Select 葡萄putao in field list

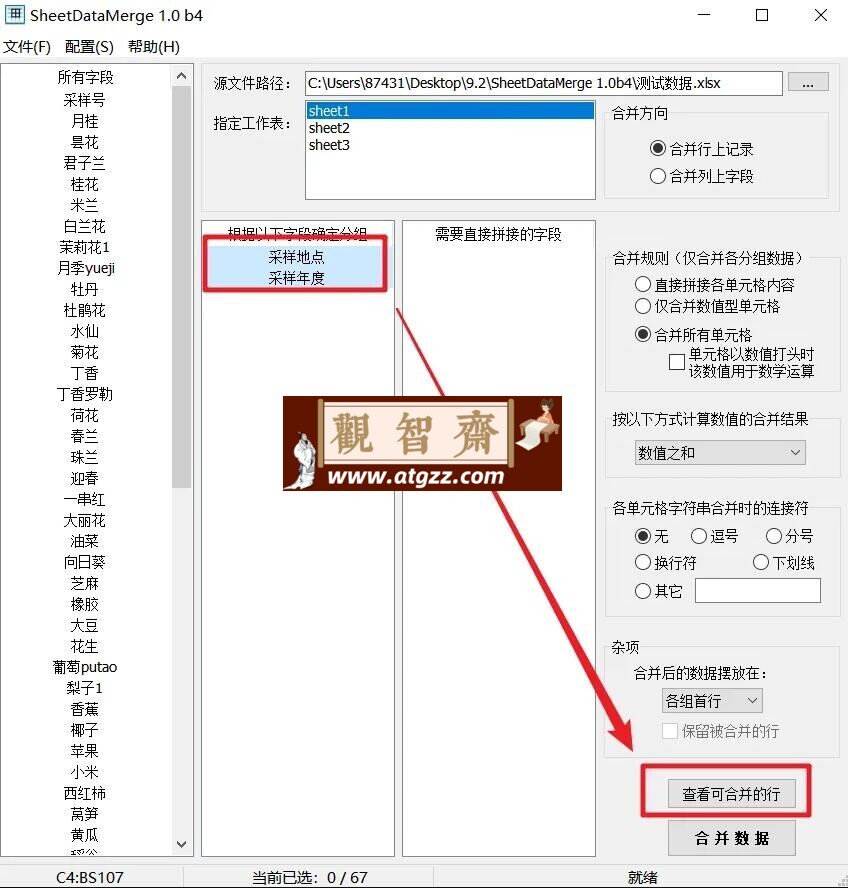point(85,667)
